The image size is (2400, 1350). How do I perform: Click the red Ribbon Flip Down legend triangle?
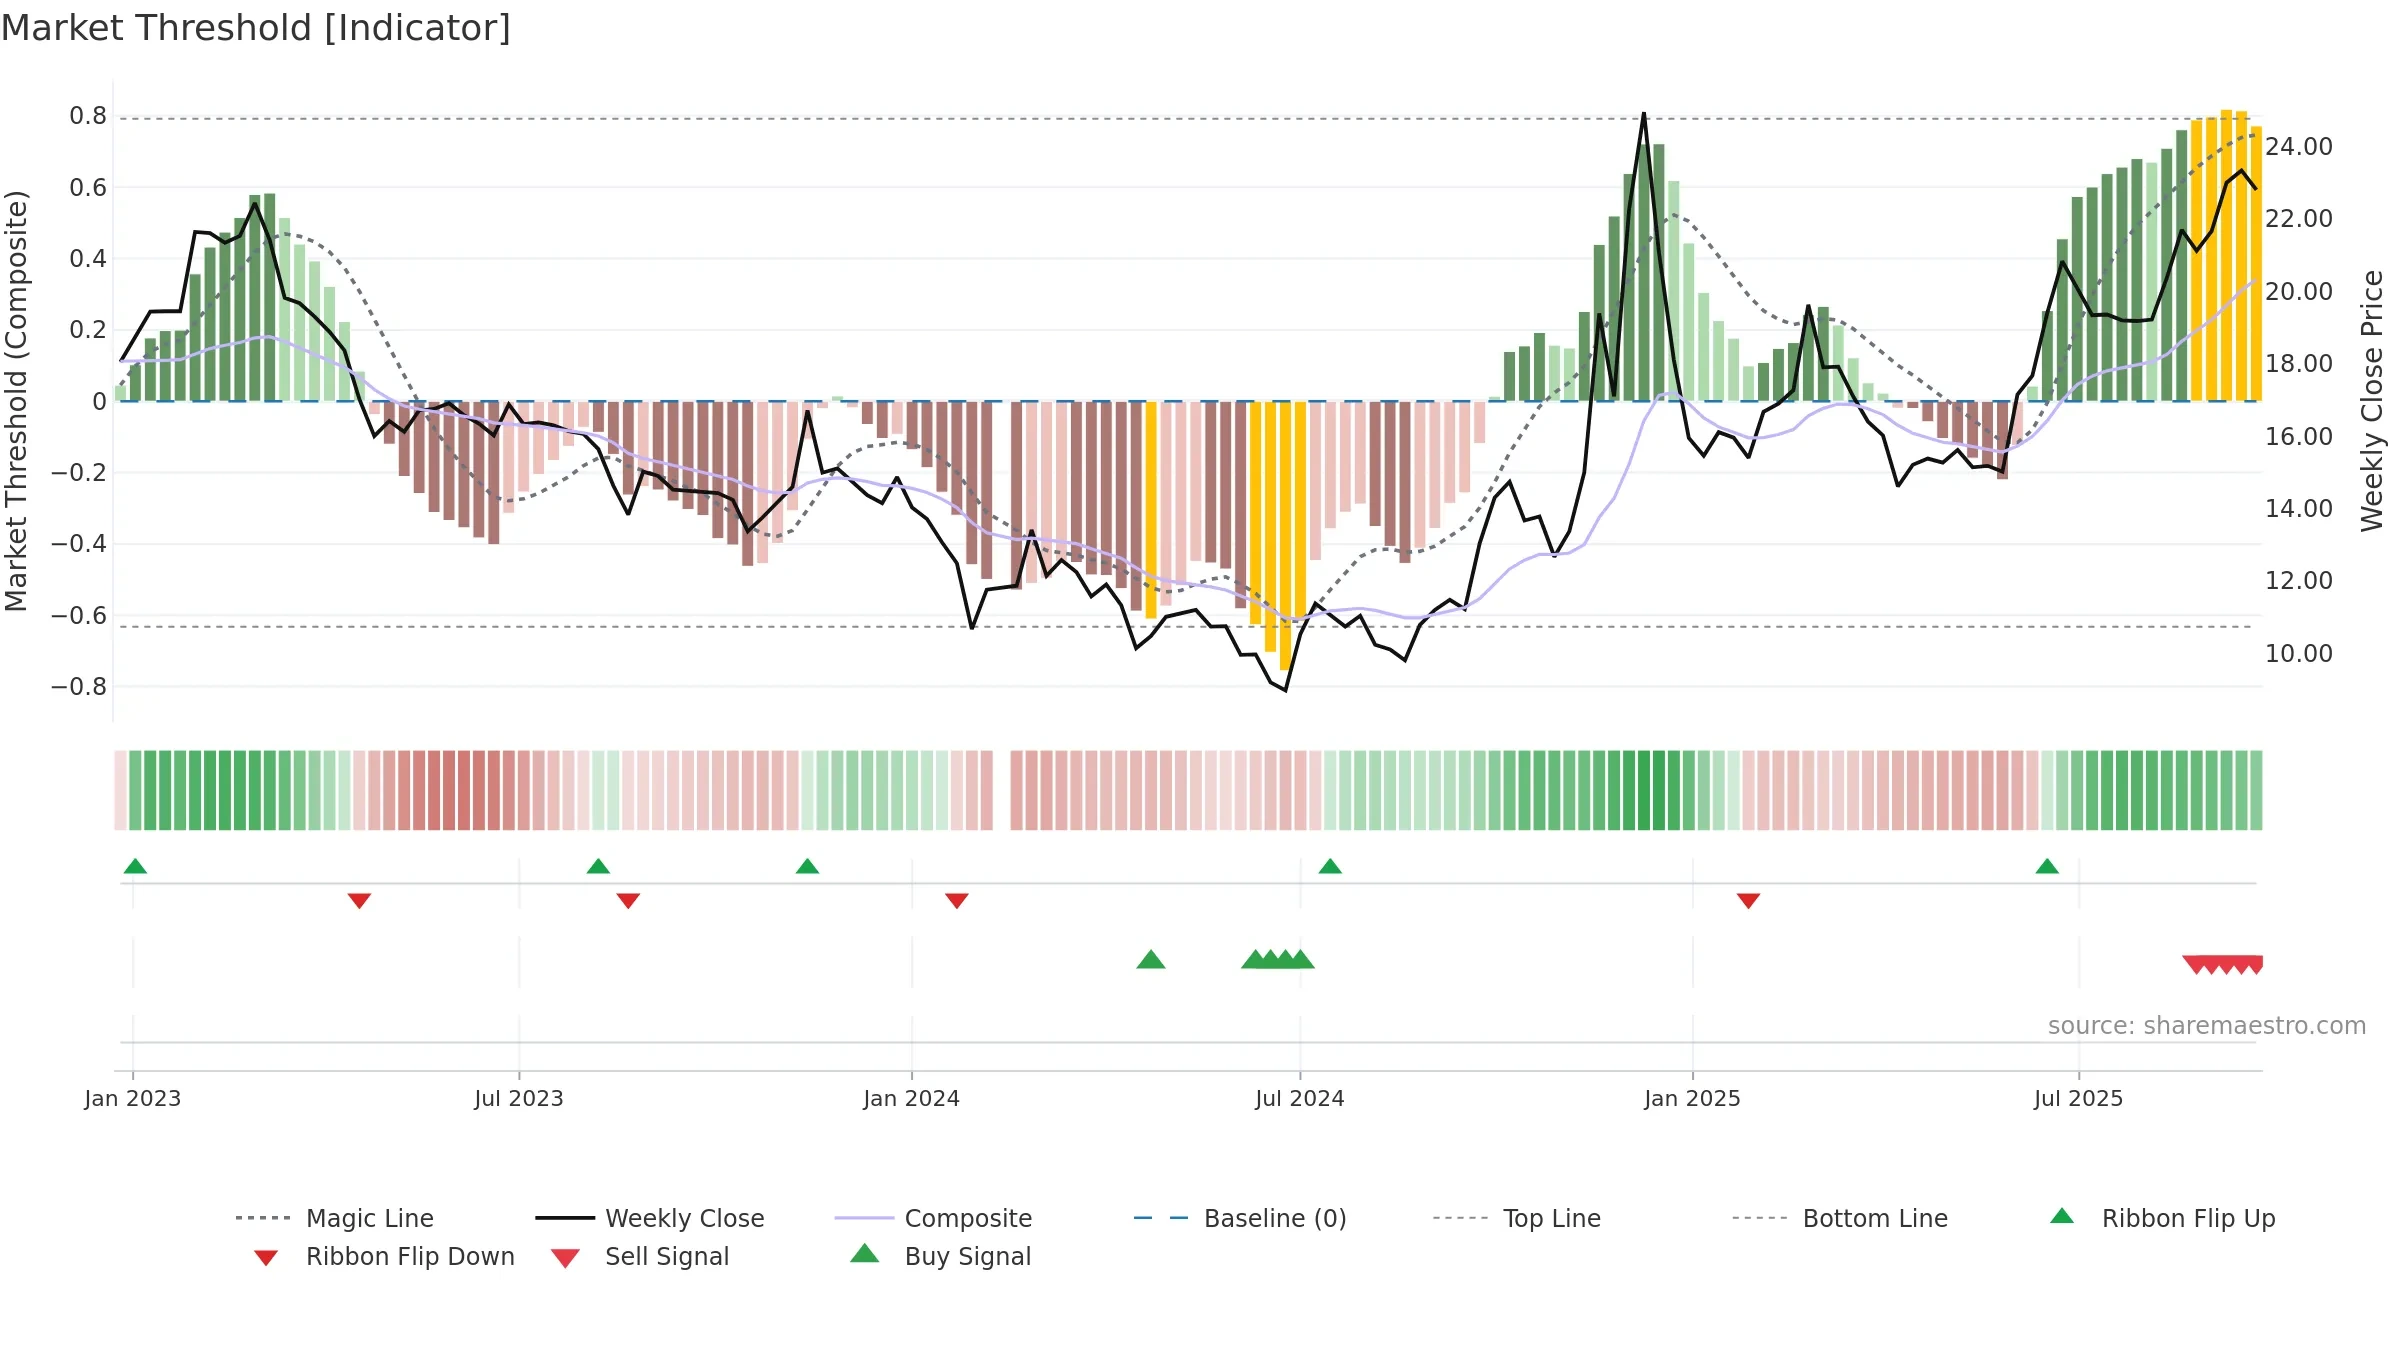tap(266, 1258)
